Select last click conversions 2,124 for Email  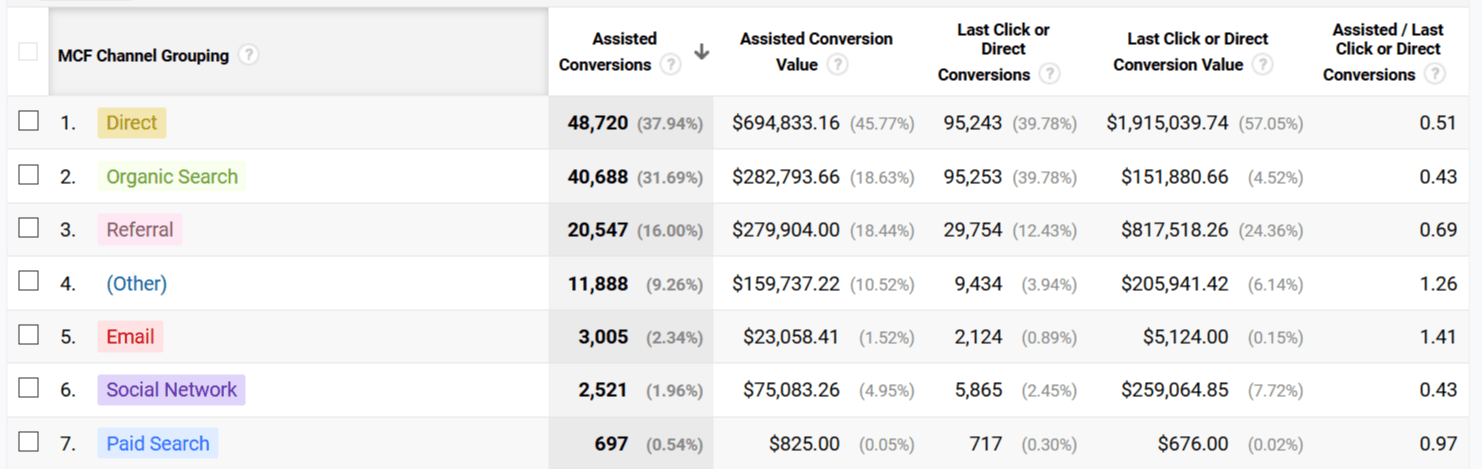[978, 337]
